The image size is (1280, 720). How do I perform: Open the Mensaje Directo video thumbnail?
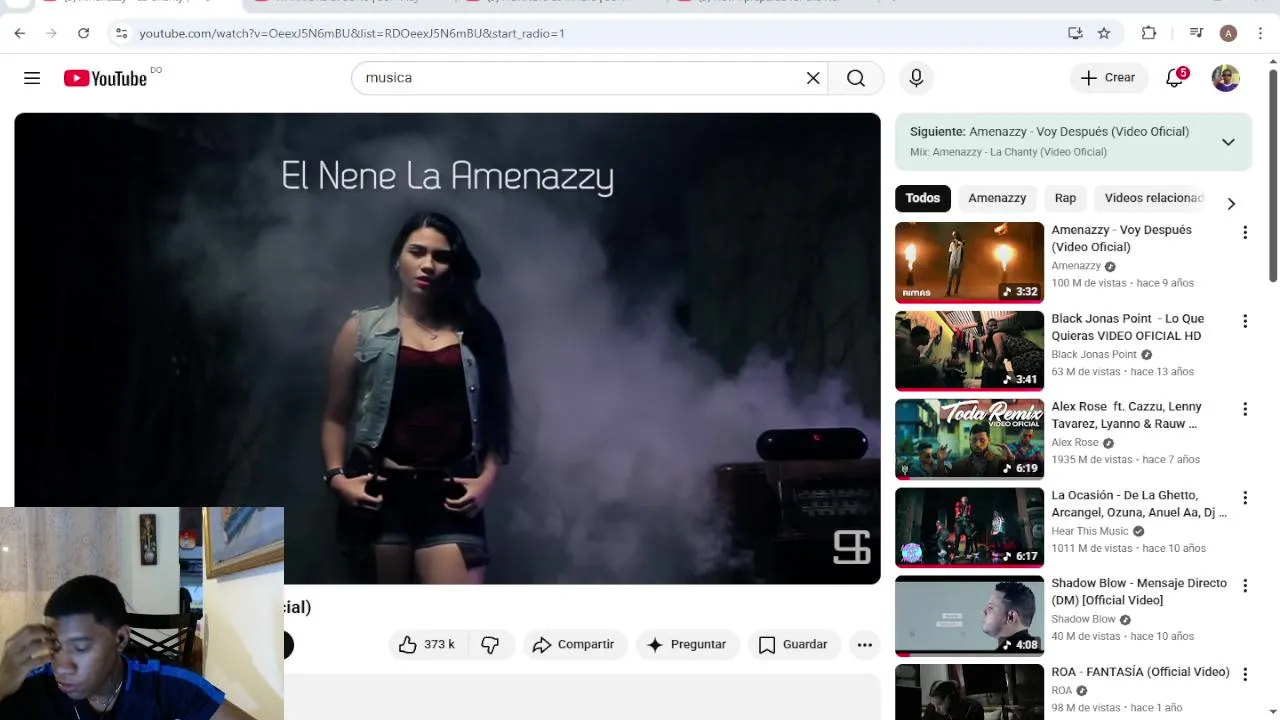[969, 616]
